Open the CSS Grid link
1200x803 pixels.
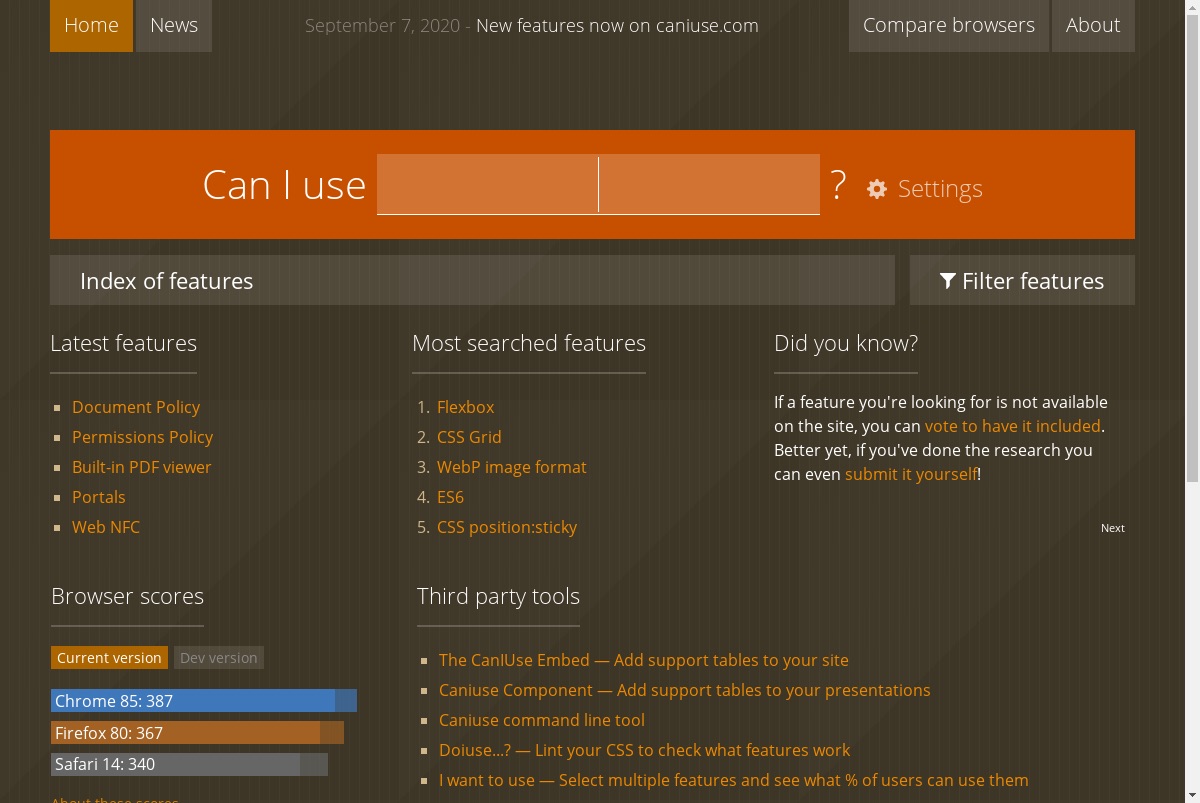coord(469,437)
